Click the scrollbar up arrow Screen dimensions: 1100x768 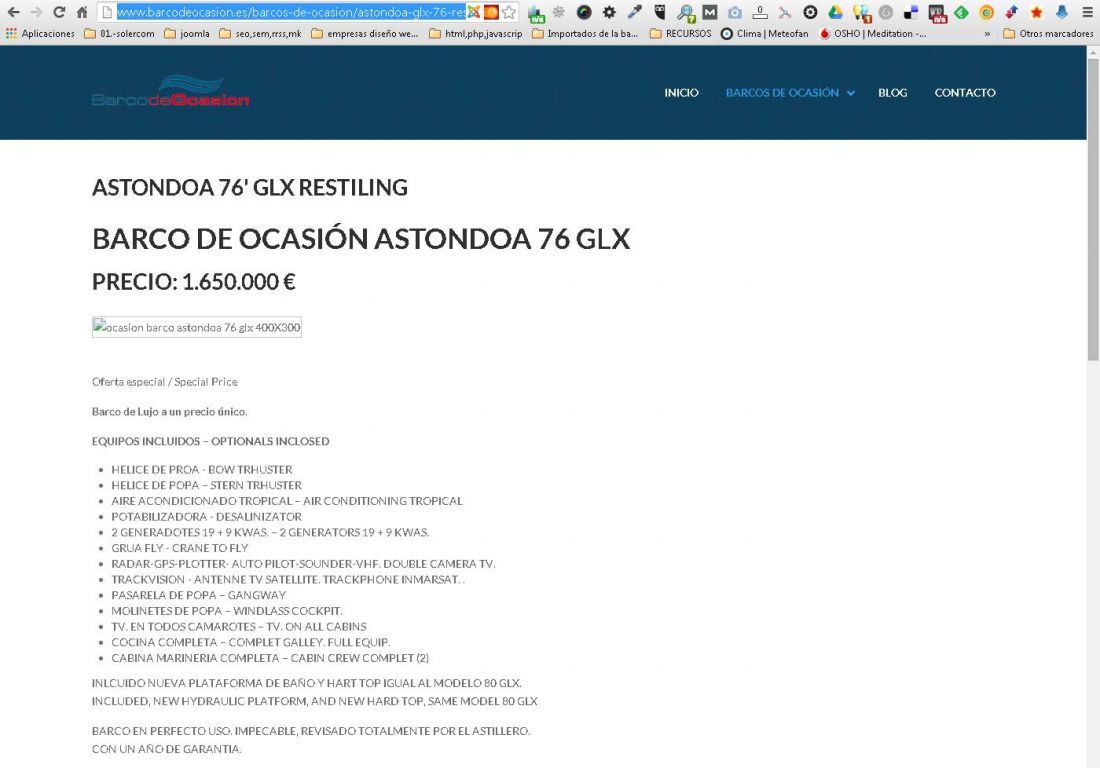1093,52
